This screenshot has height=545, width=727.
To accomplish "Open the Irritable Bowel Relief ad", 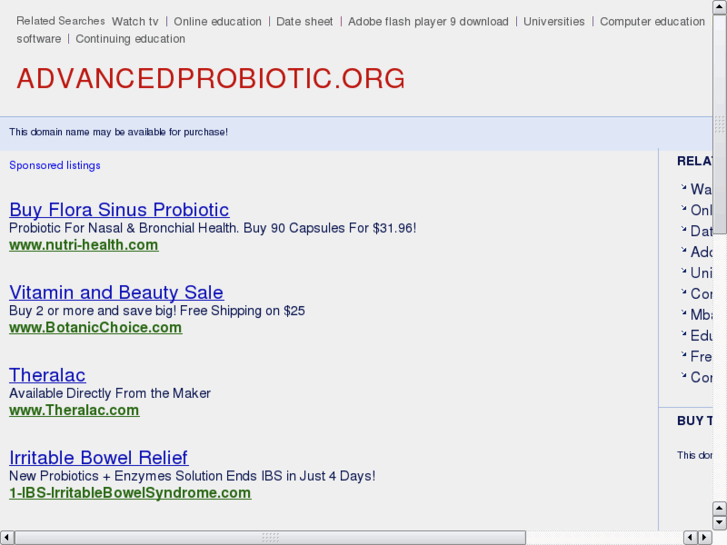I will tap(99, 457).
